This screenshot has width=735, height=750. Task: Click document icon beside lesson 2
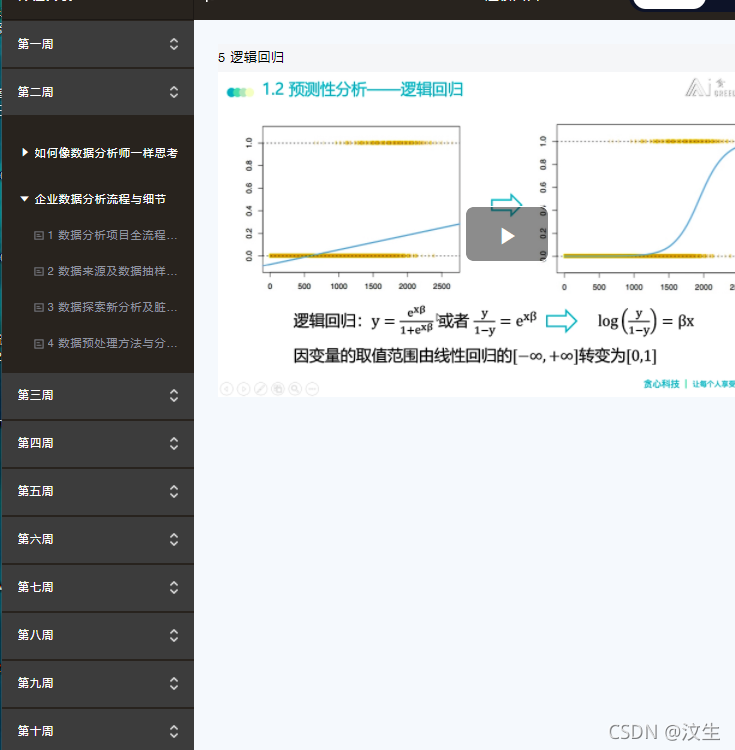click(39, 272)
